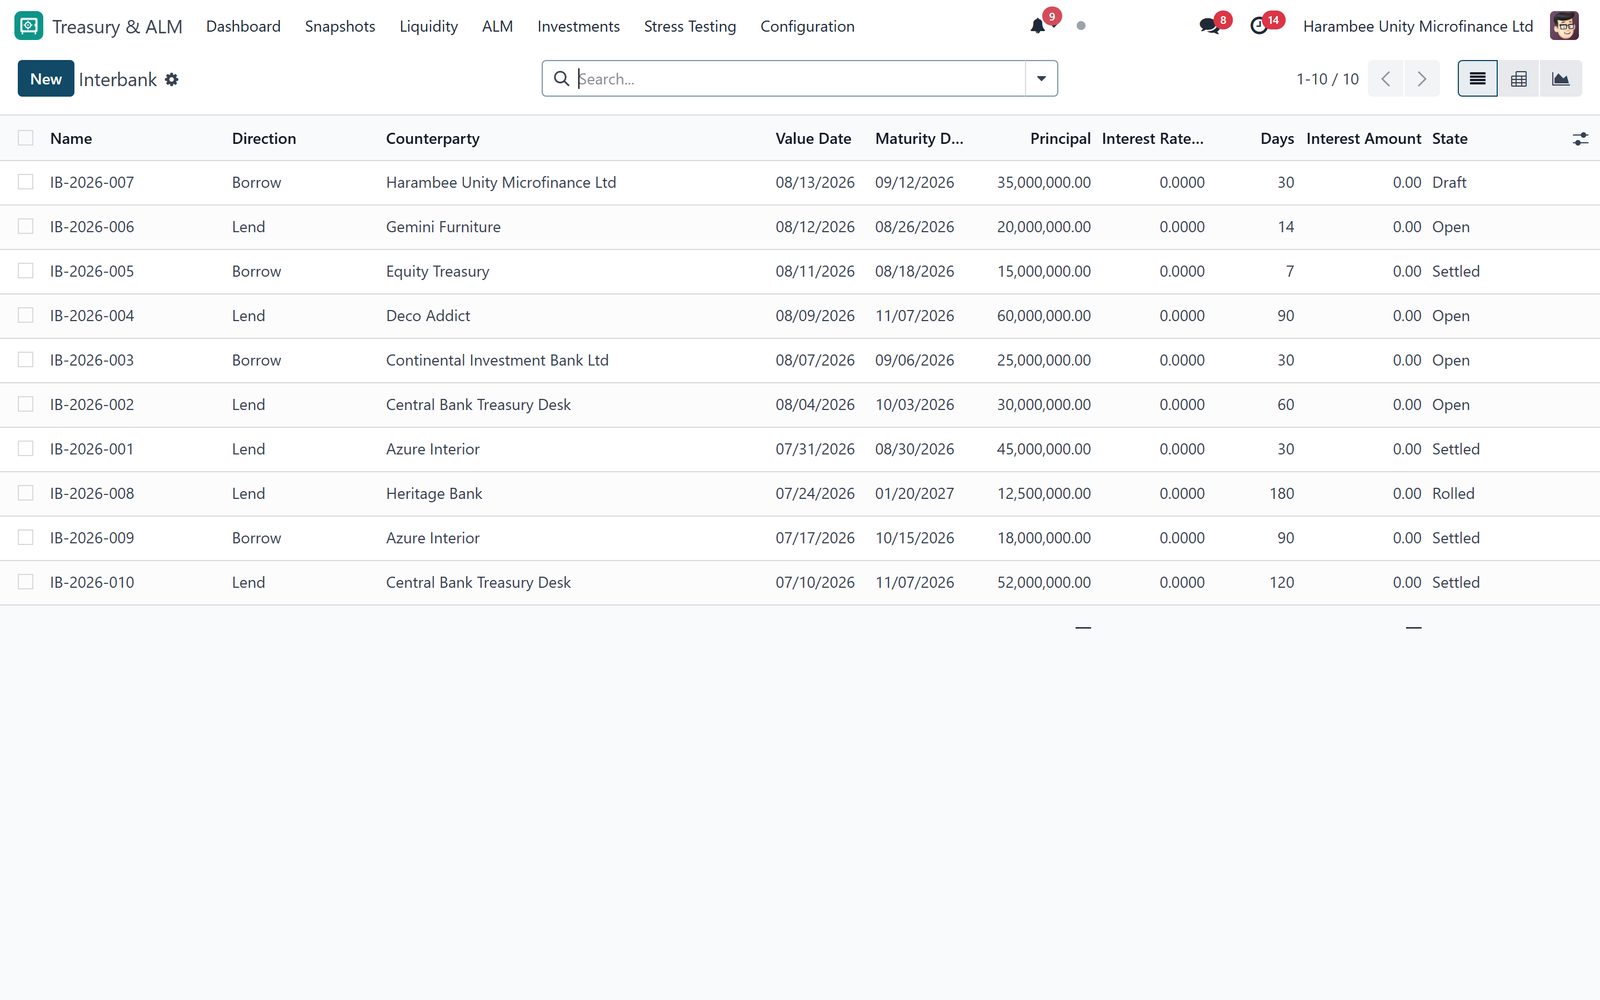1600x1000 pixels.
Task: Select the IB-2026-001 row checkbox
Action: 26,448
